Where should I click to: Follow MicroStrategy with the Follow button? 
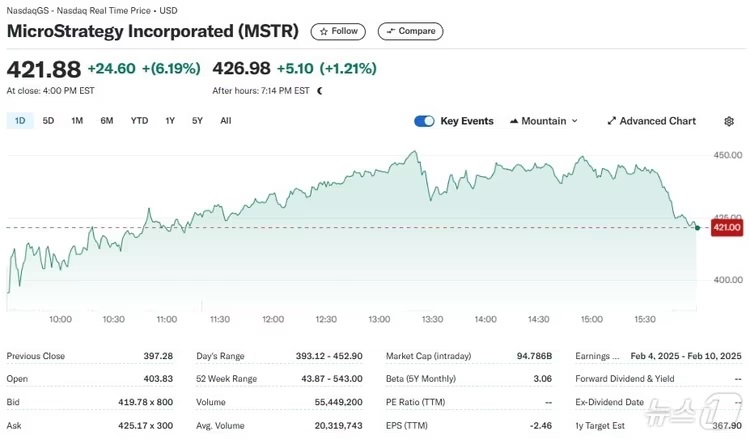pyautogui.click(x=338, y=31)
